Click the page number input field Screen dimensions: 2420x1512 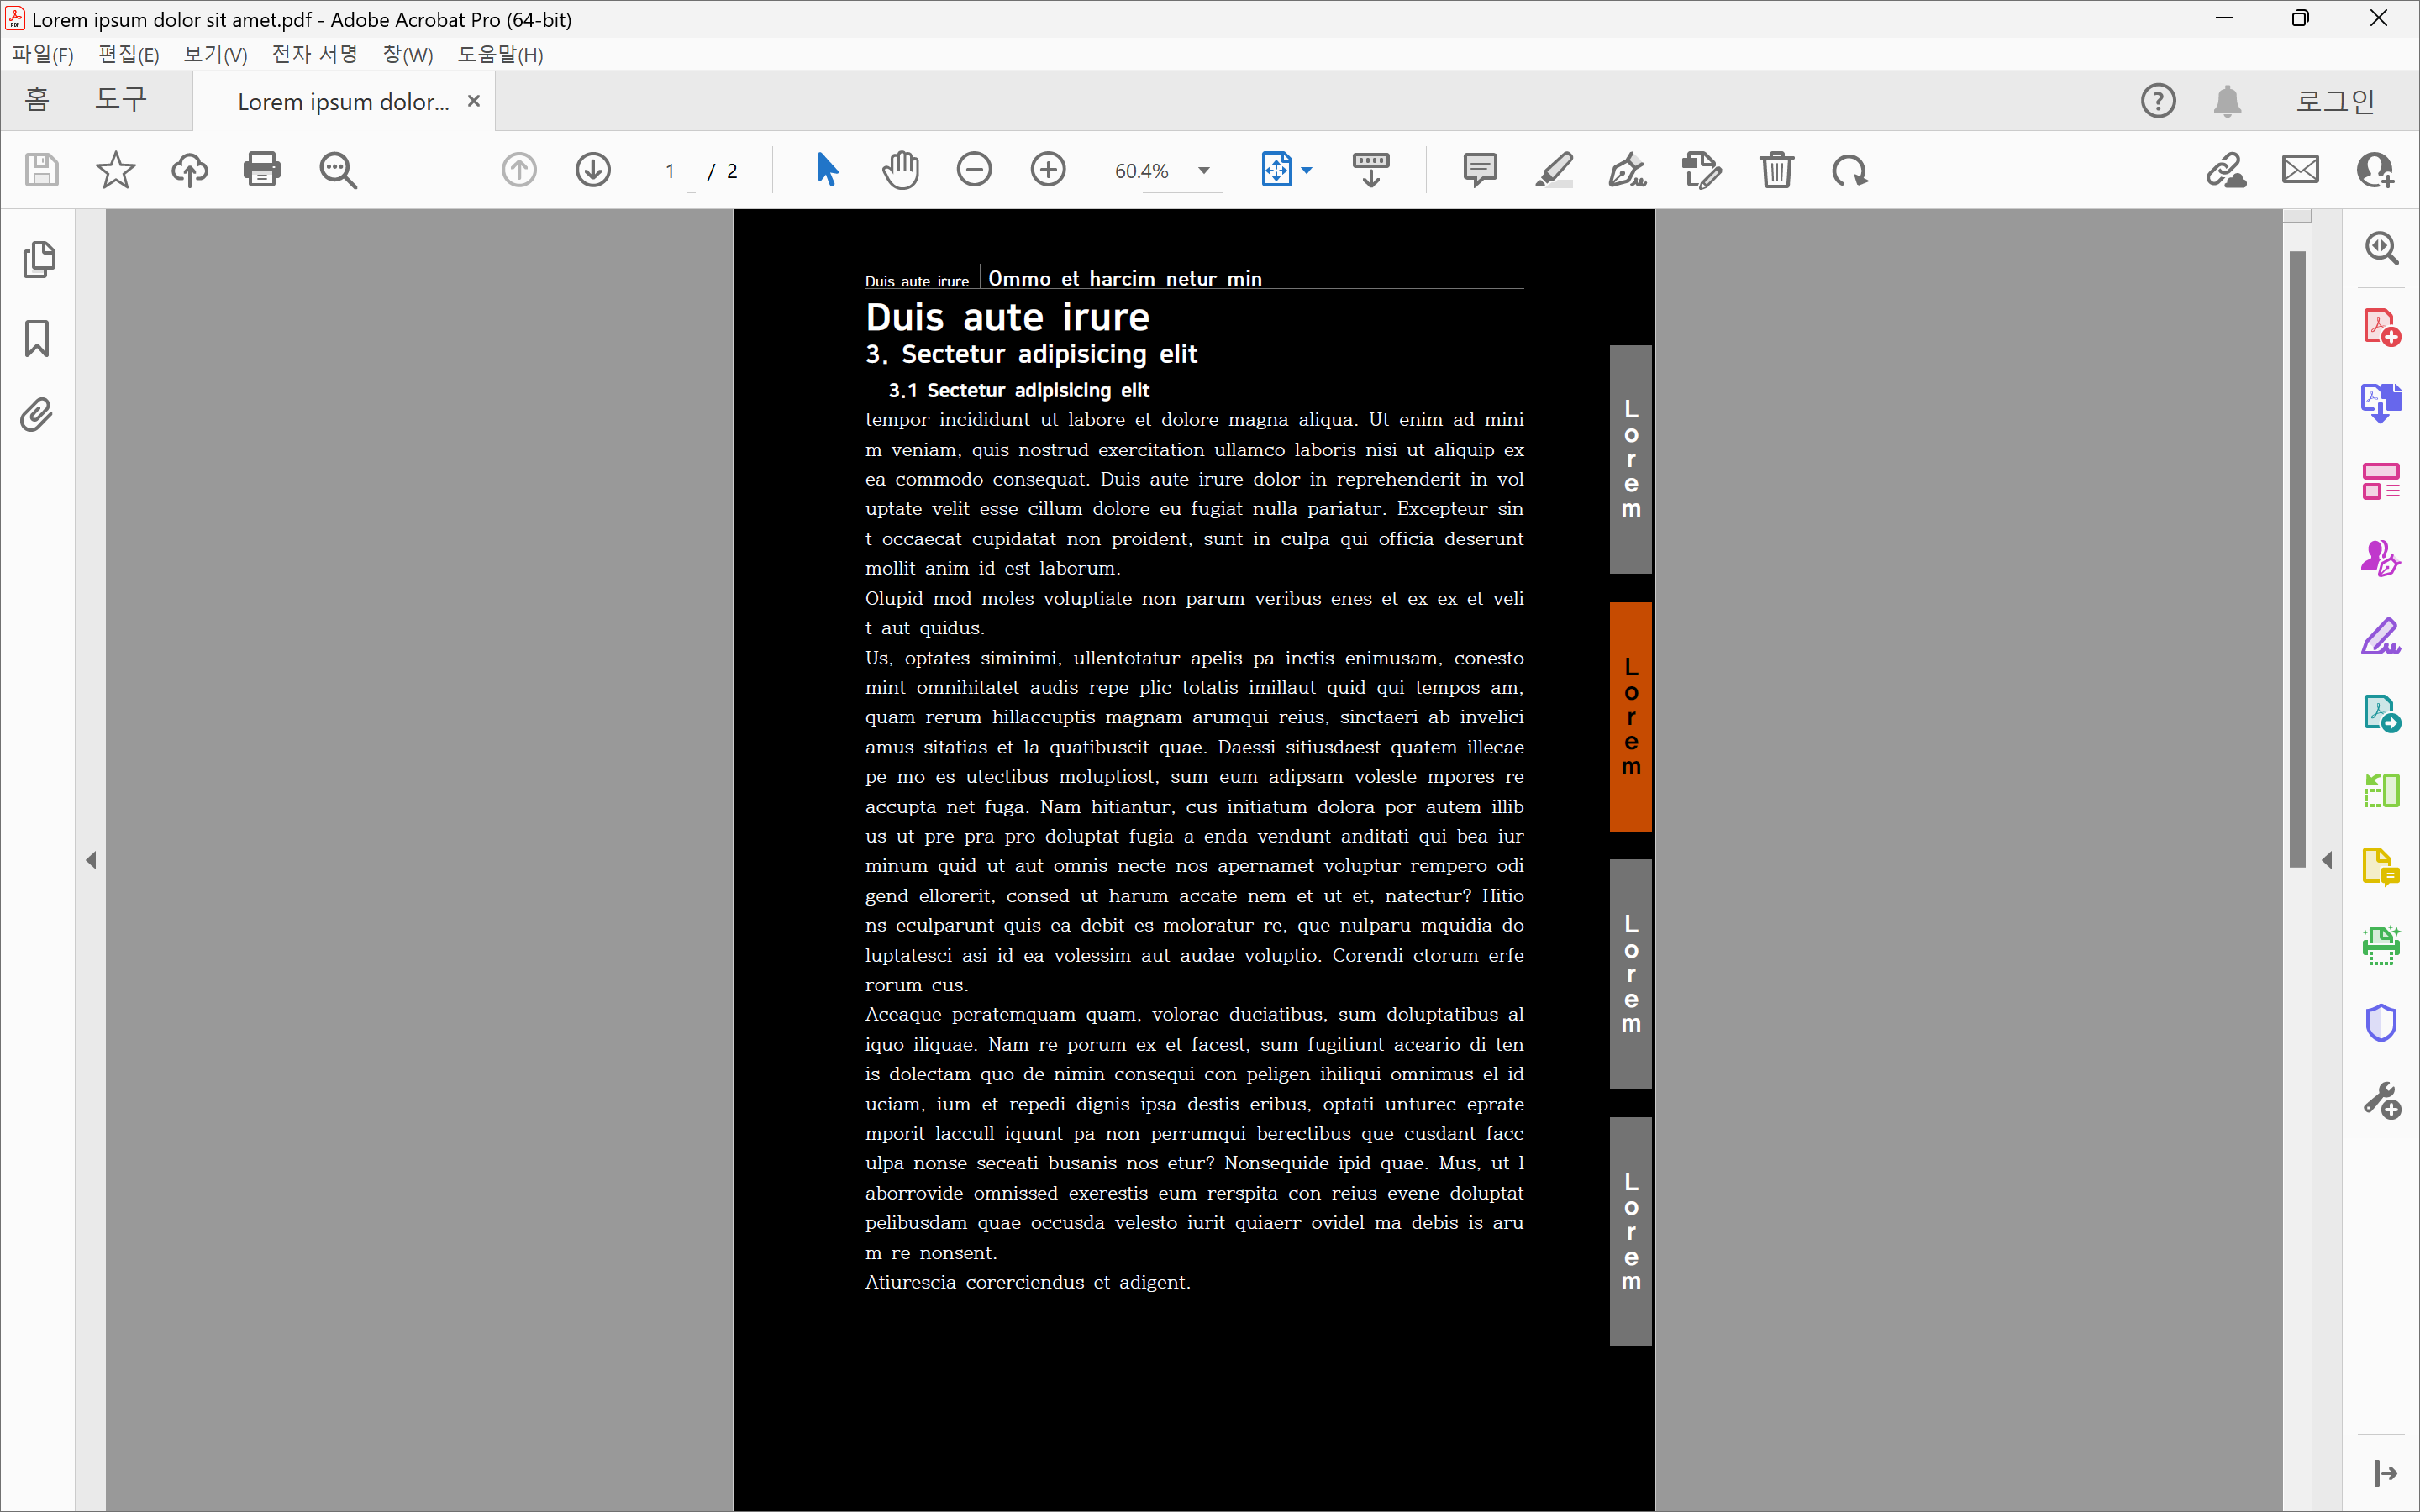671,171
